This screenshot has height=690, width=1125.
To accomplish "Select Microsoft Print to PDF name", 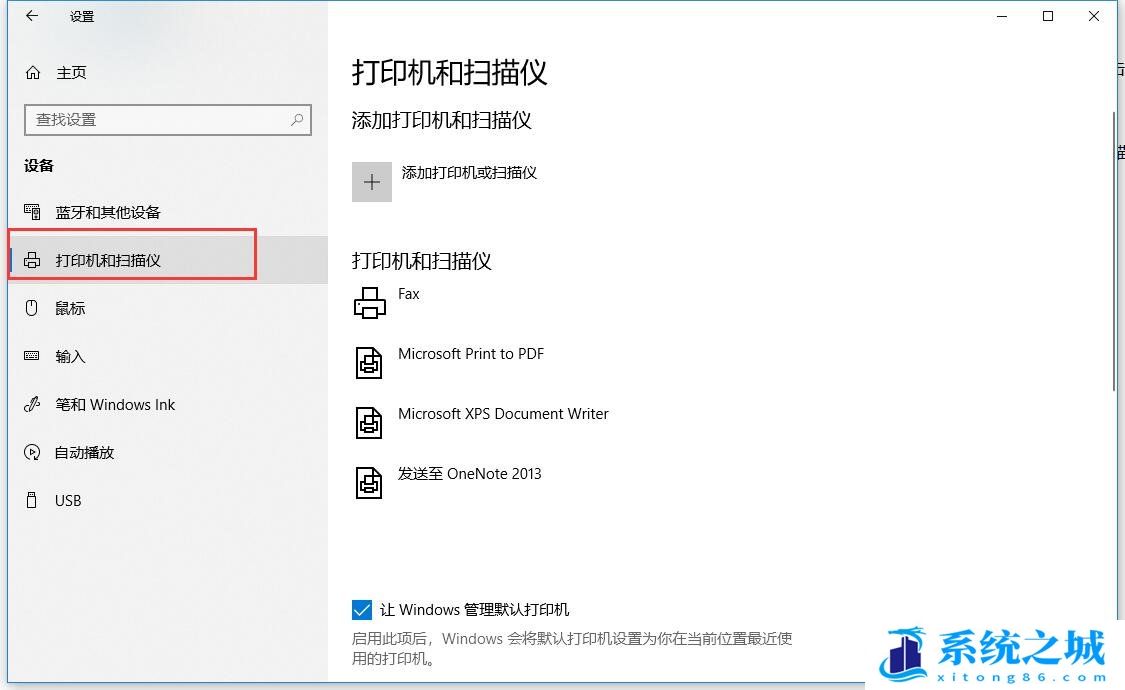I will 471,354.
